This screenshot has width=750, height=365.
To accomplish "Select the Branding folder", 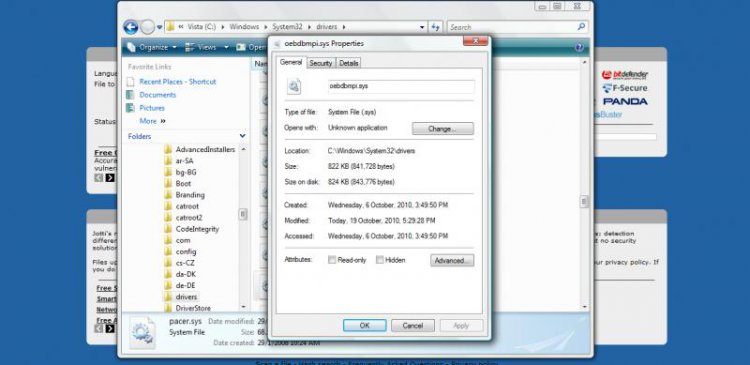I will [x=190, y=195].
